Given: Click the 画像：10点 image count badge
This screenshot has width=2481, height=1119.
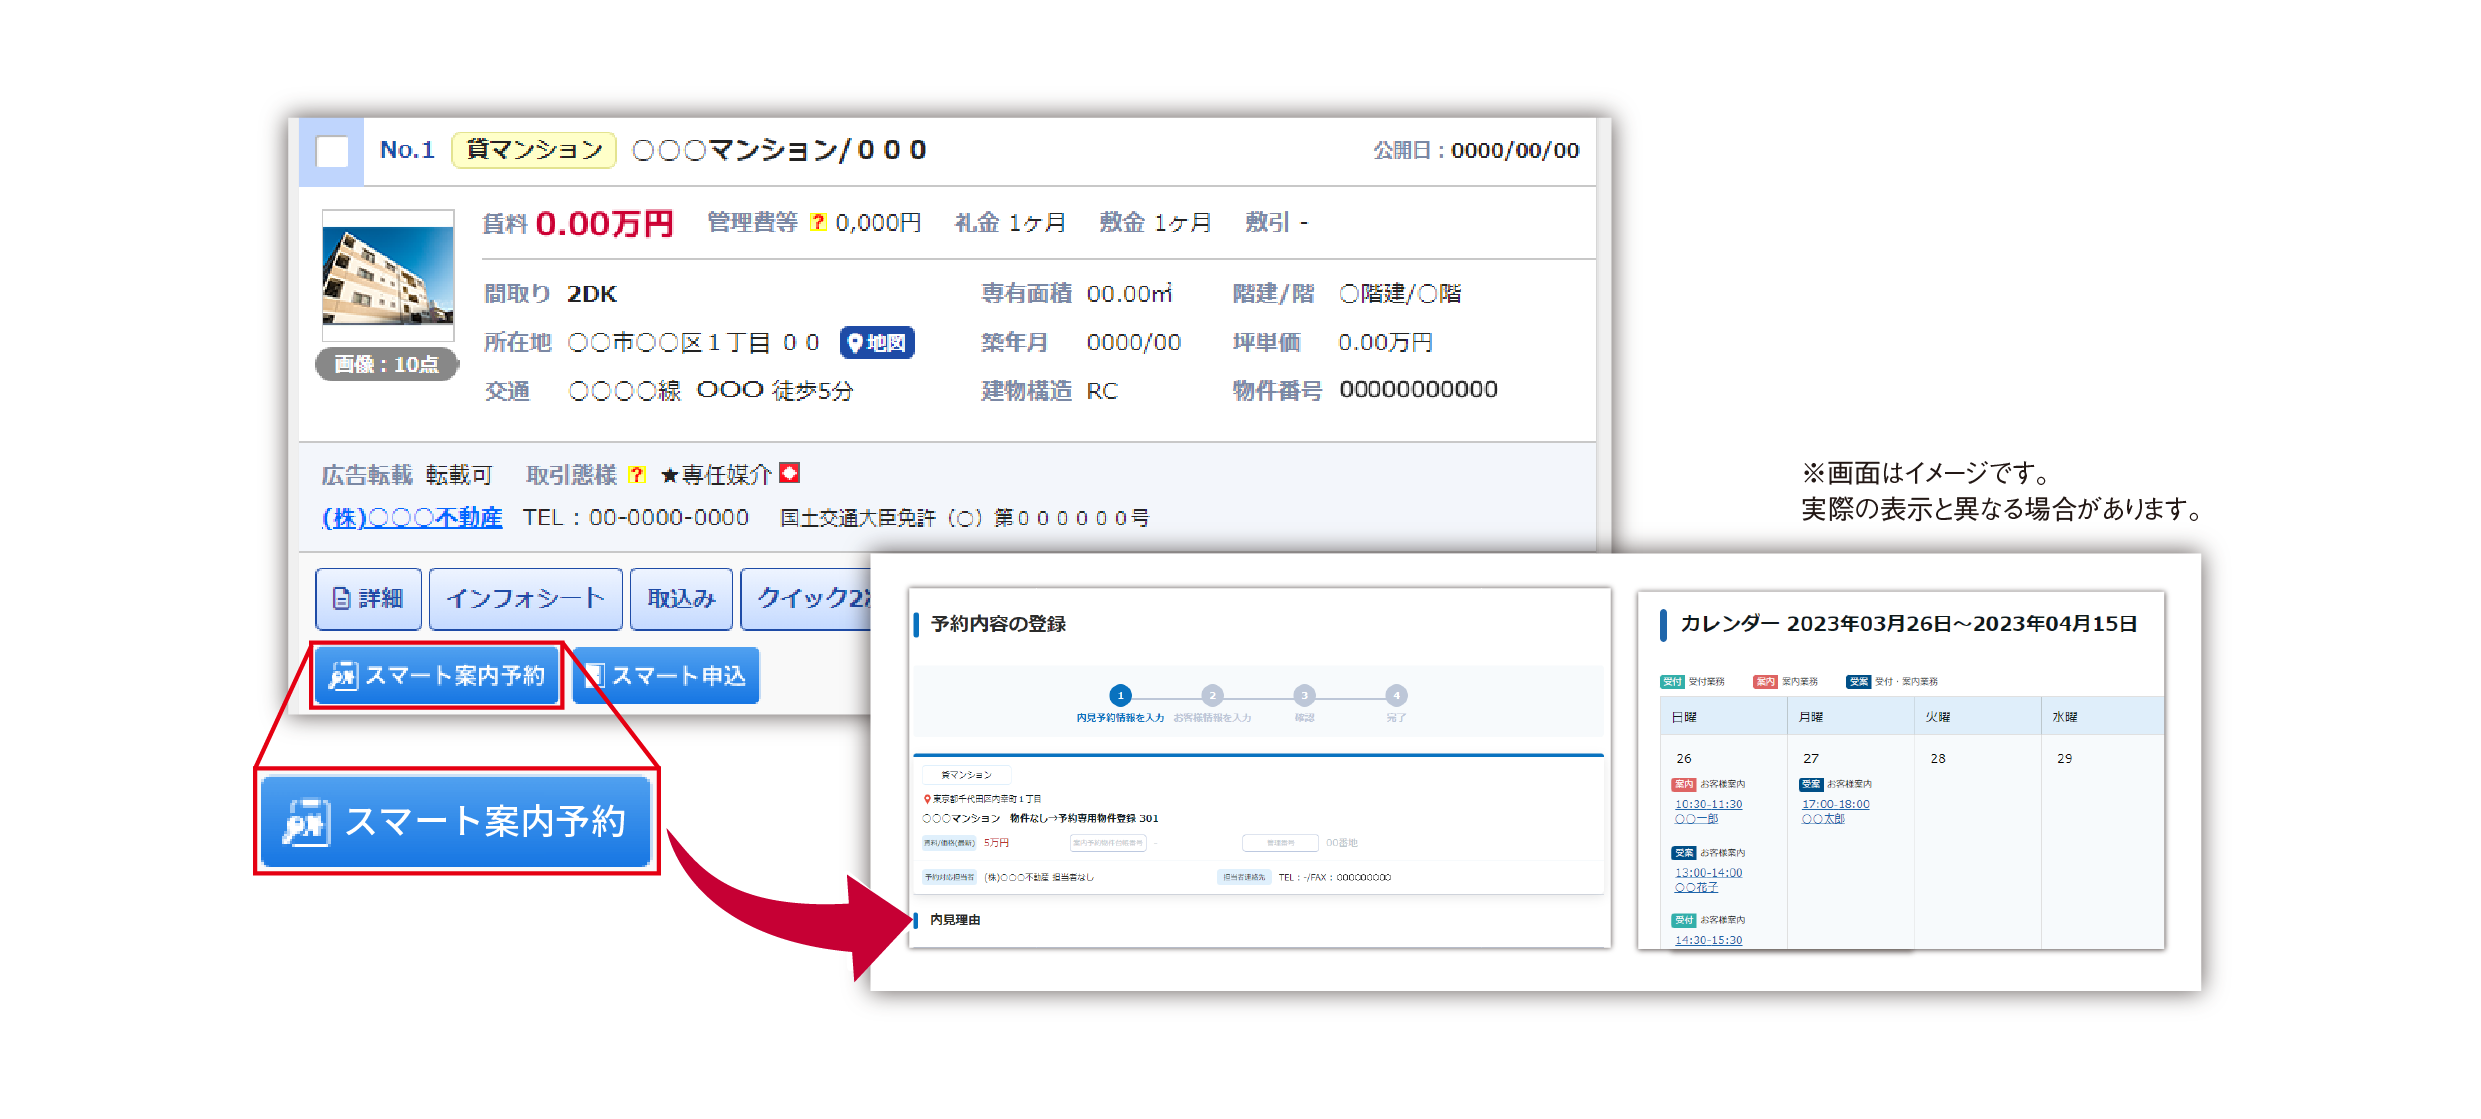Looking at the screenshot, I should [386, 364].
